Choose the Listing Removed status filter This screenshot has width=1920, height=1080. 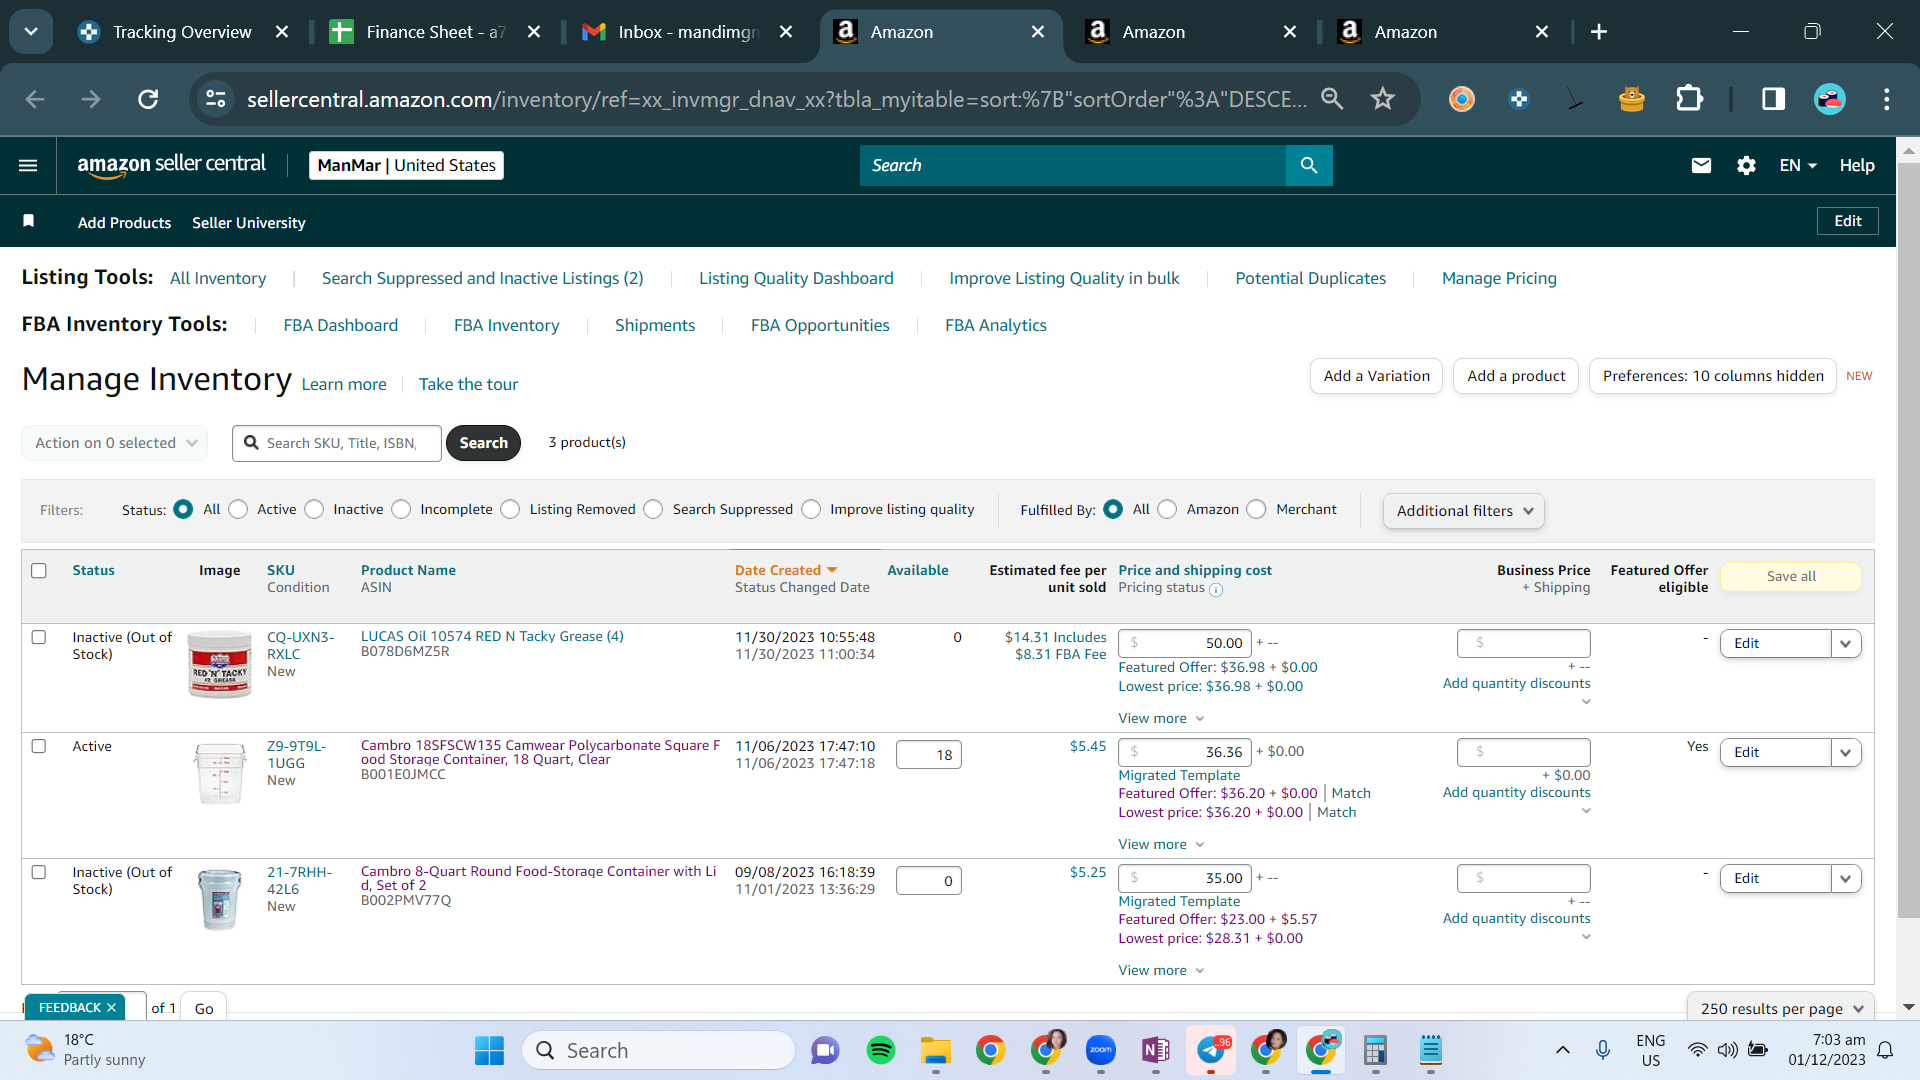tap(510, 510)
